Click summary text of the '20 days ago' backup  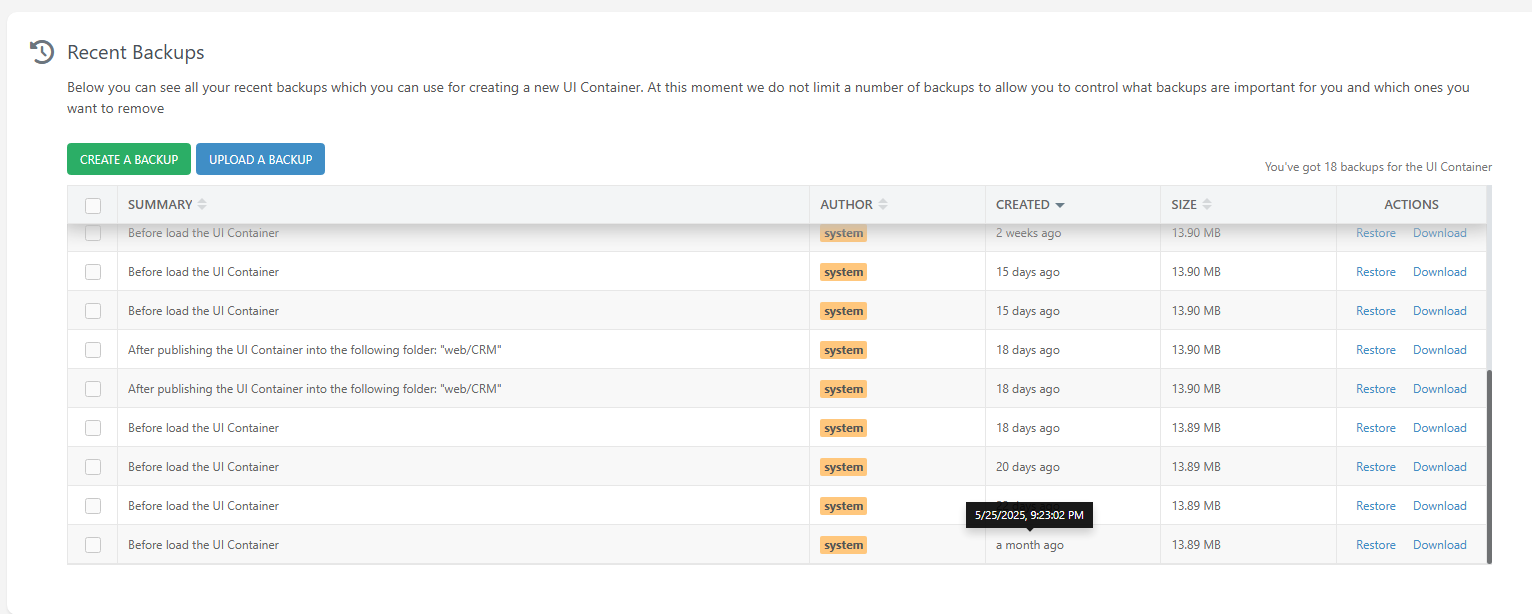point(203,467)
